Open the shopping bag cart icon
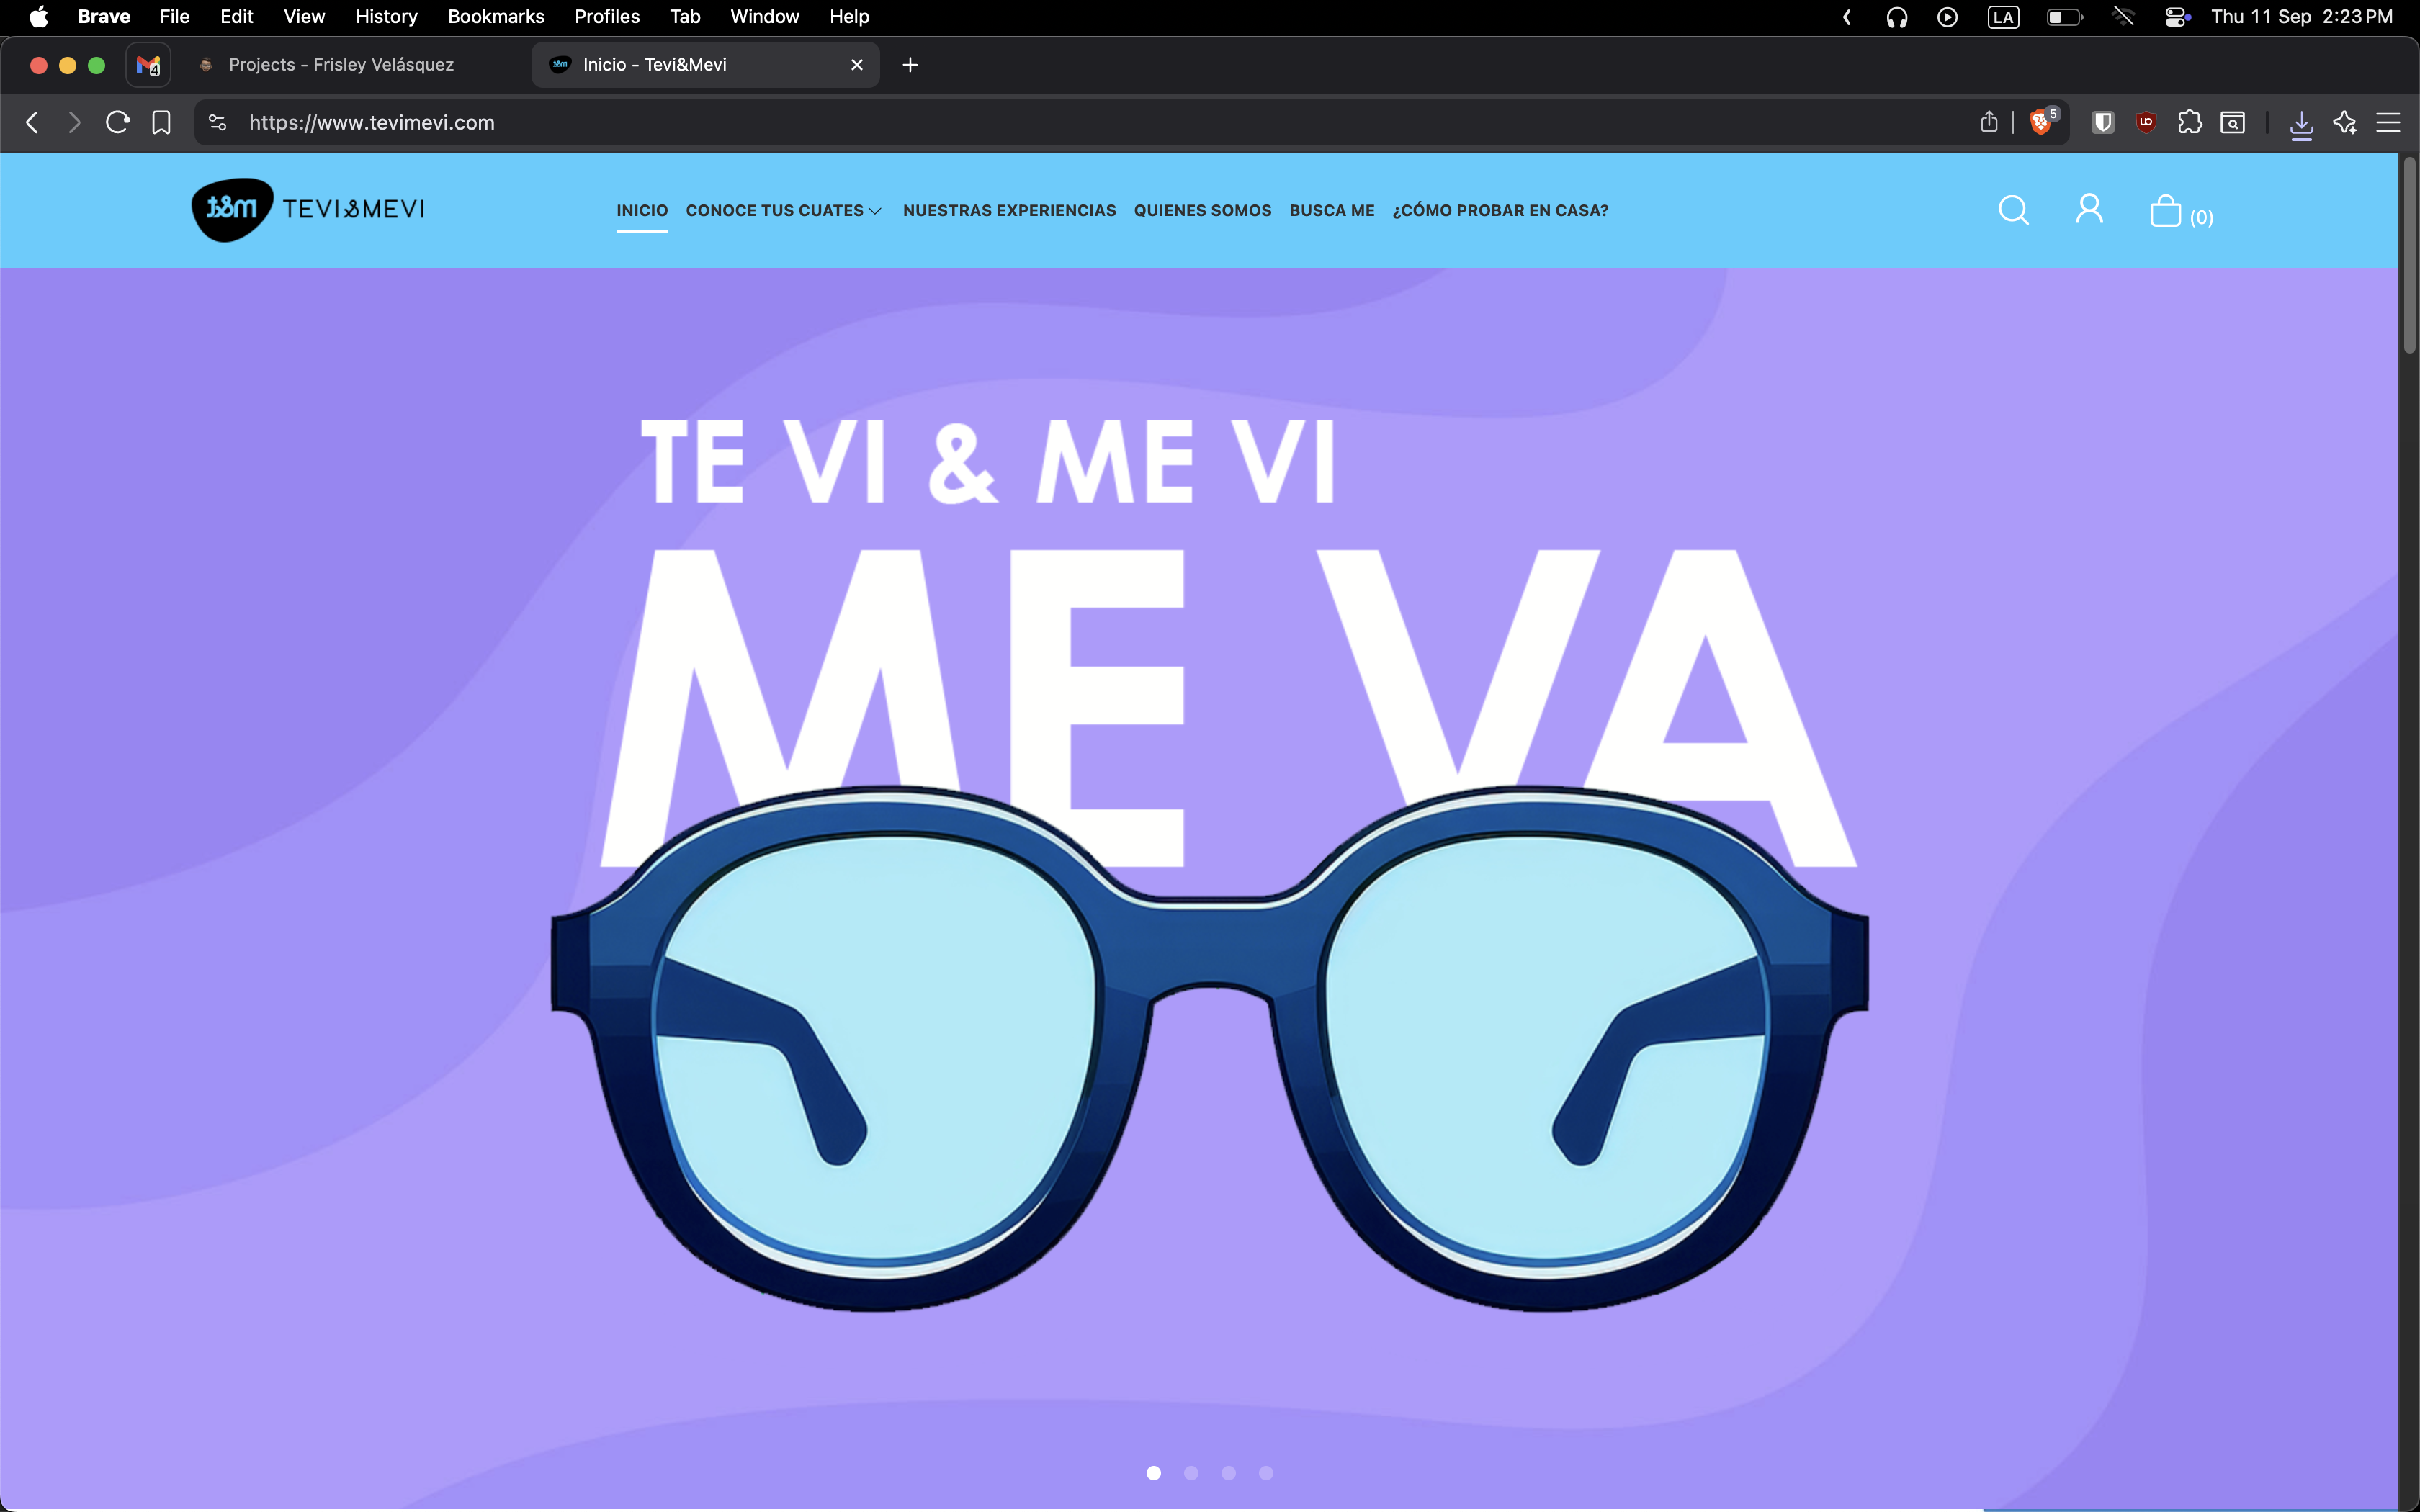The image size is (2420, 1512). 2166,211
